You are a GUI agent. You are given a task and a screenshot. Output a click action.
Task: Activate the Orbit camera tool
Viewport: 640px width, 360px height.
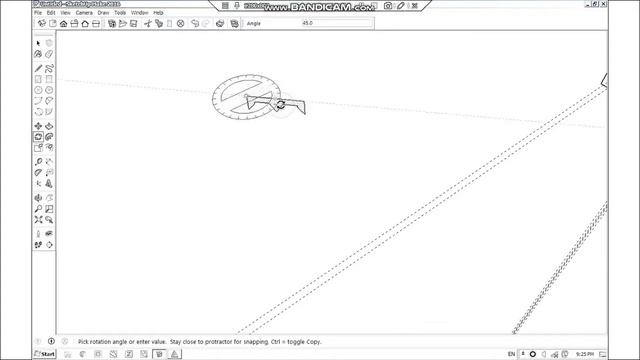point(38,198)
